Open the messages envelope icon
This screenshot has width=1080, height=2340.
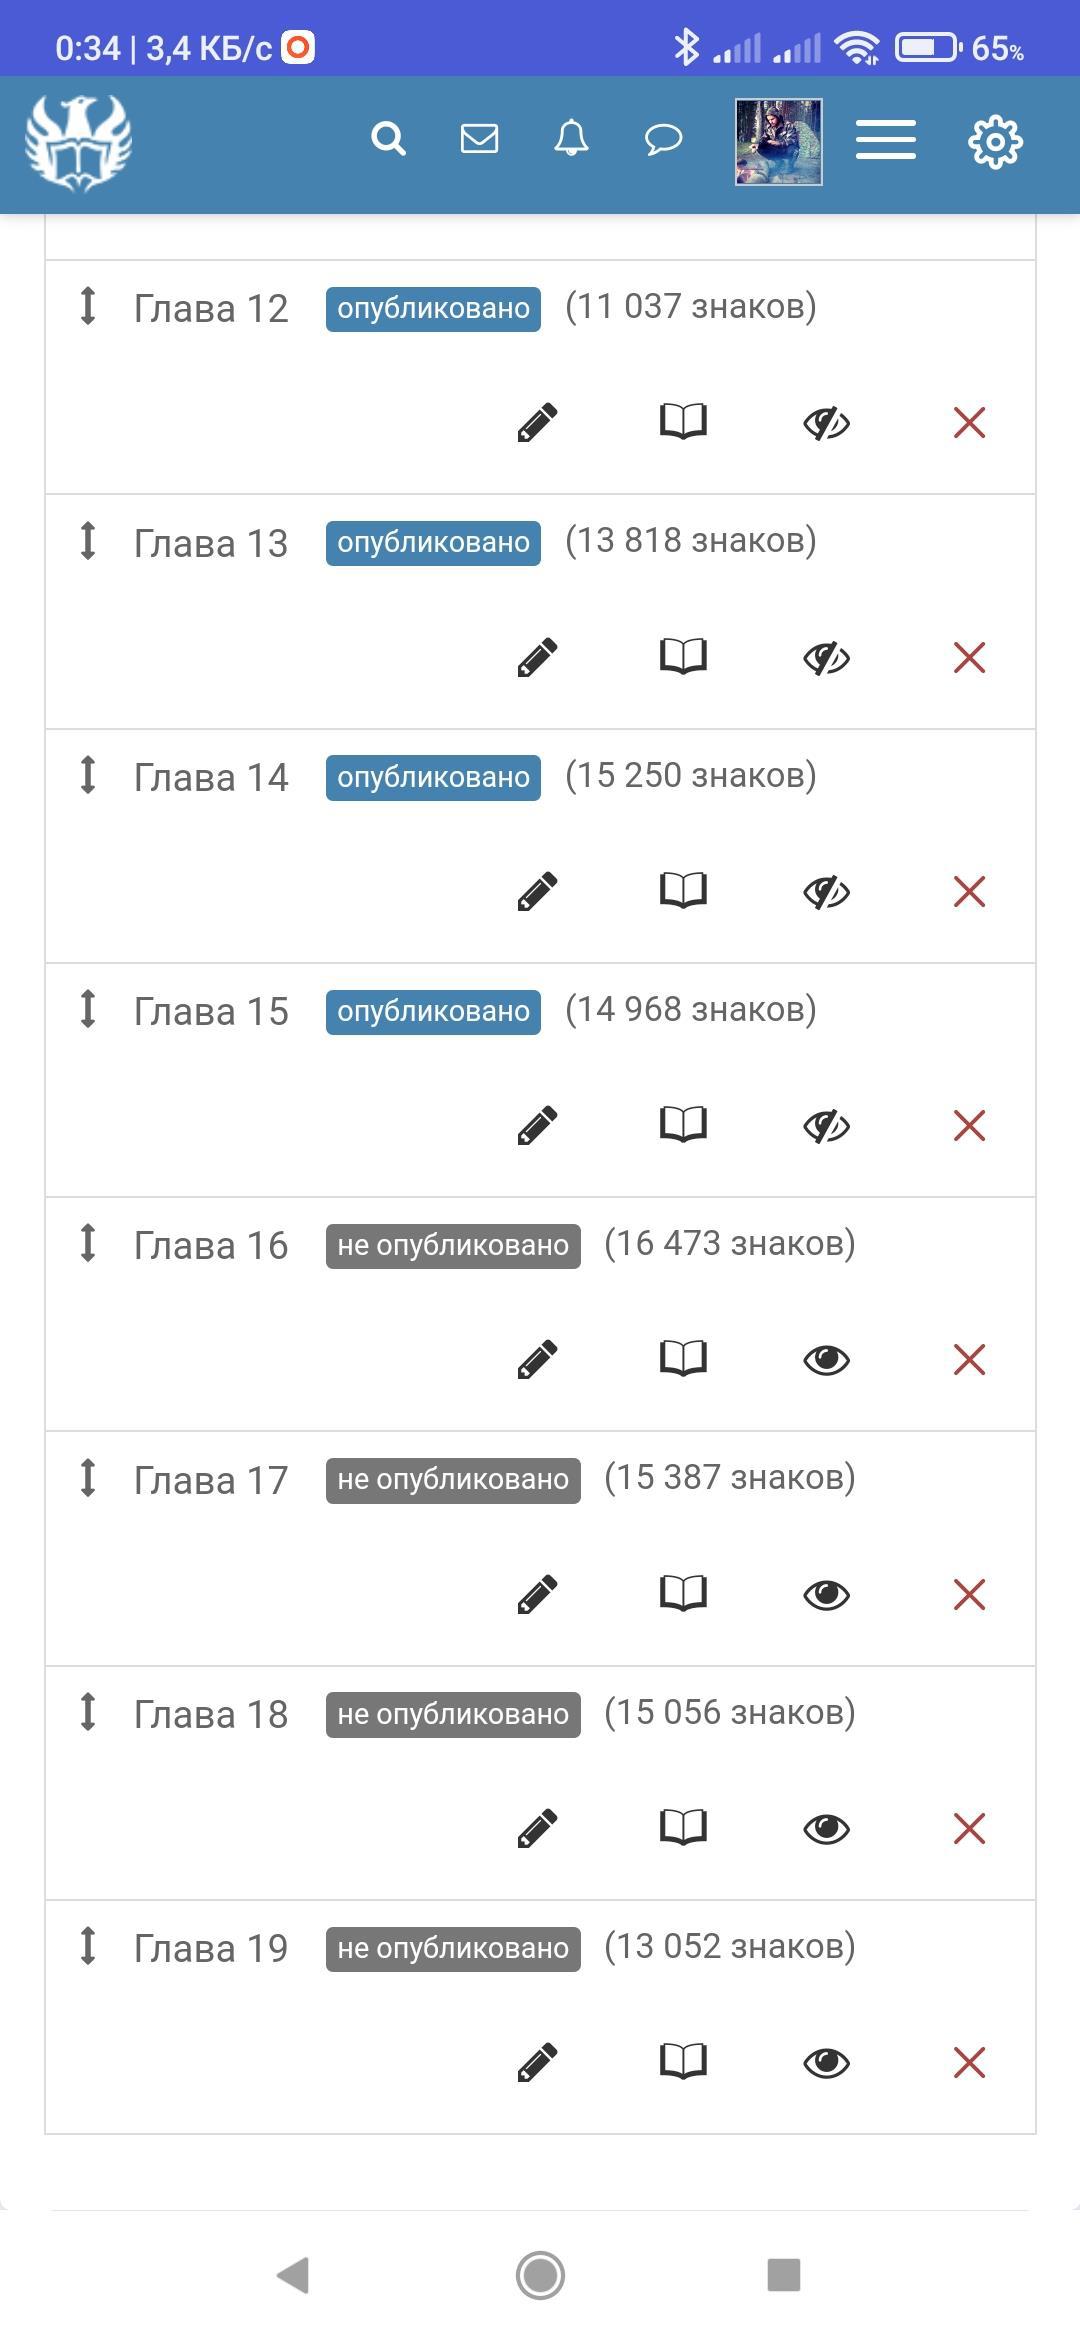[x=479, y=139]
